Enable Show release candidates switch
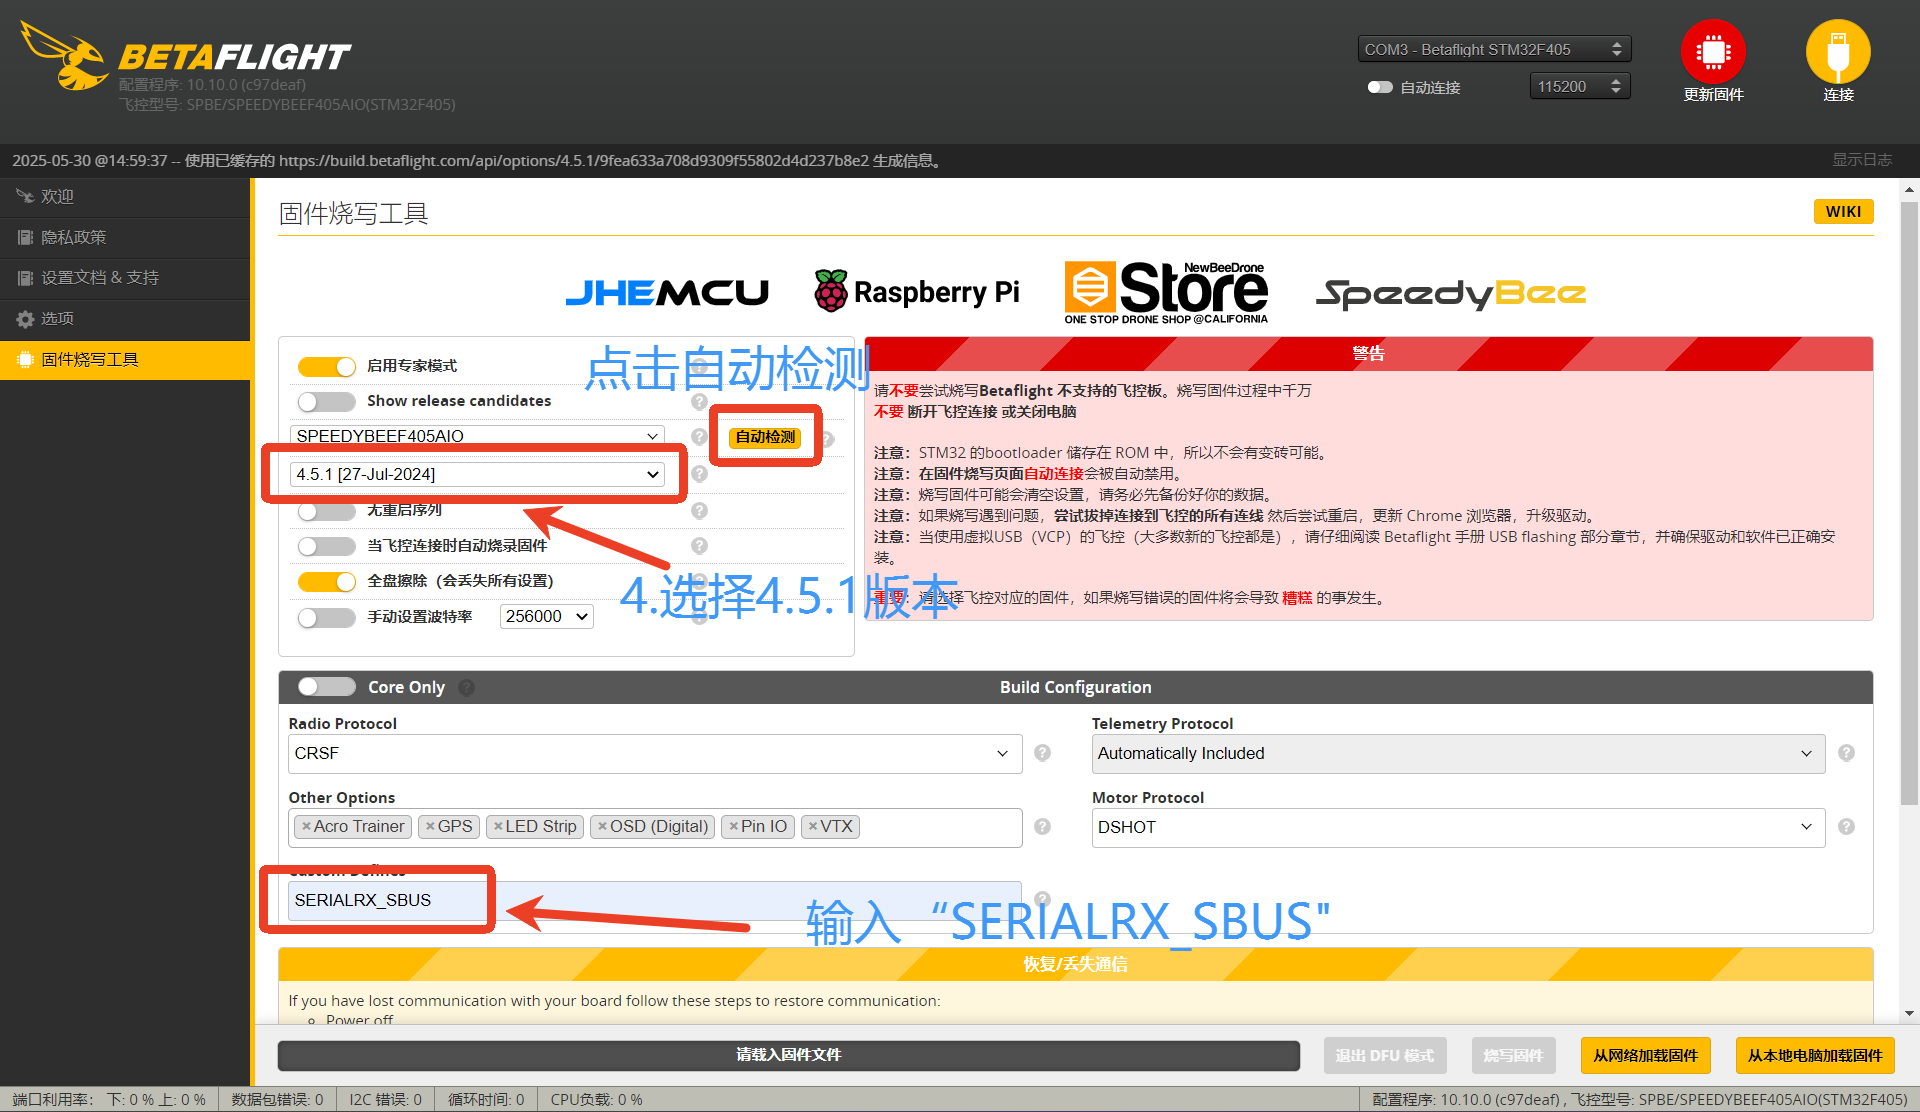 pos(326,401)
